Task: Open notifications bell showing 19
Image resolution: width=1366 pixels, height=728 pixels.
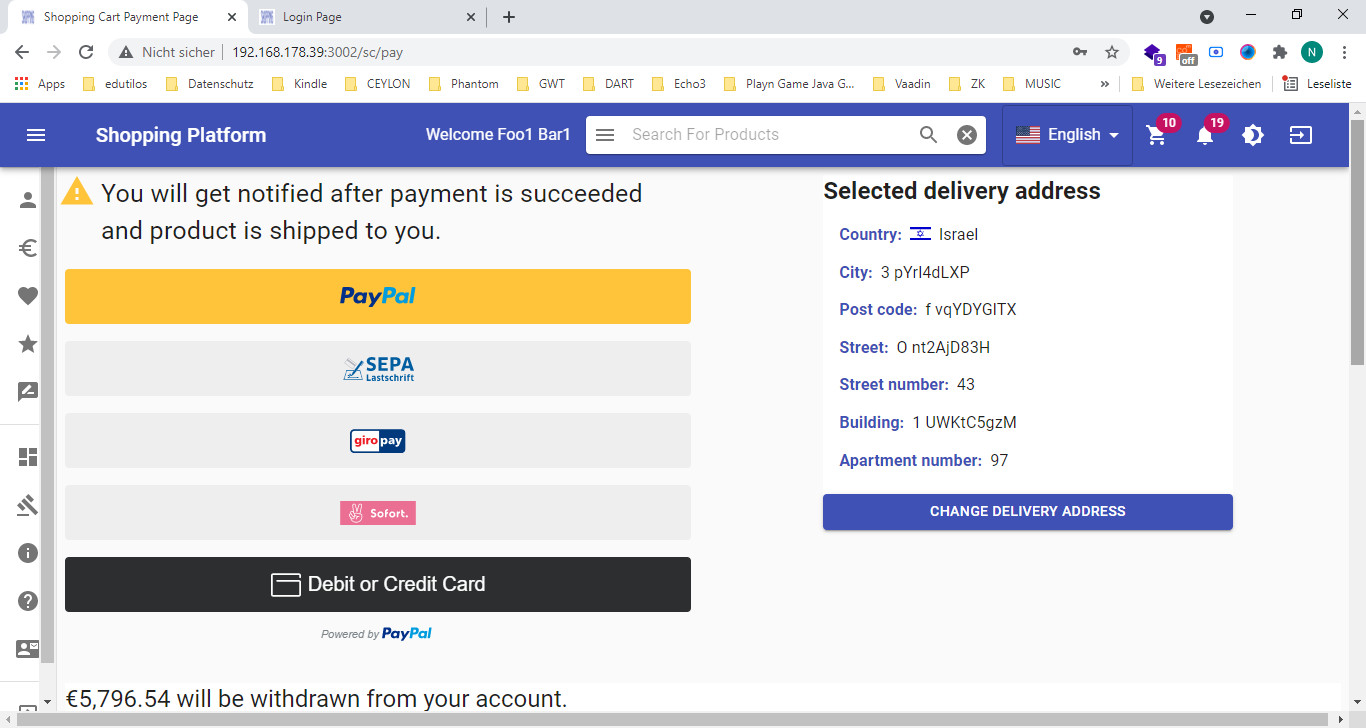Action: pos(1205,135)
